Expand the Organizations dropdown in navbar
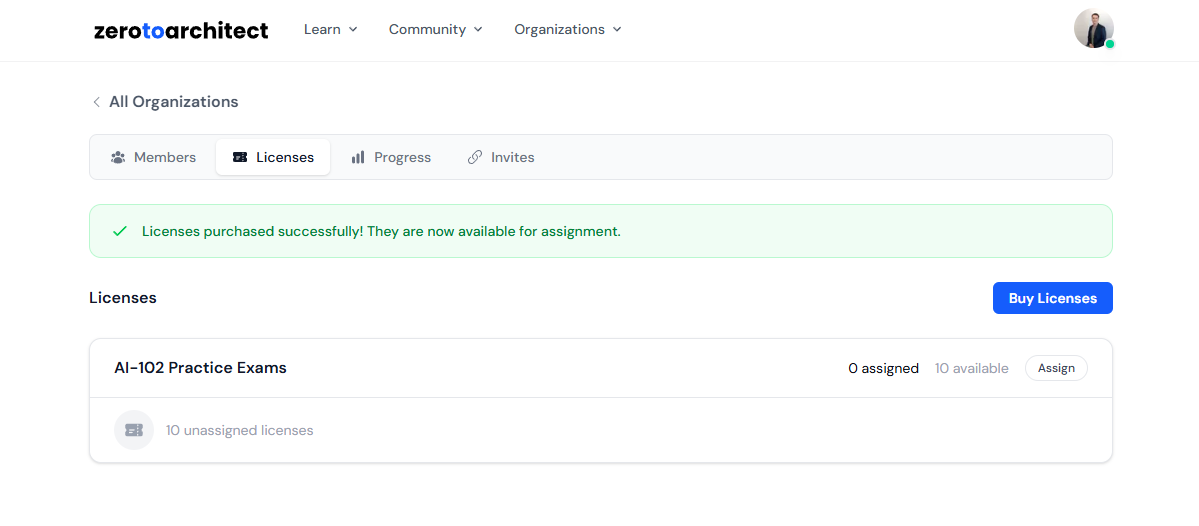The image size is (1199, 526). 567,30
